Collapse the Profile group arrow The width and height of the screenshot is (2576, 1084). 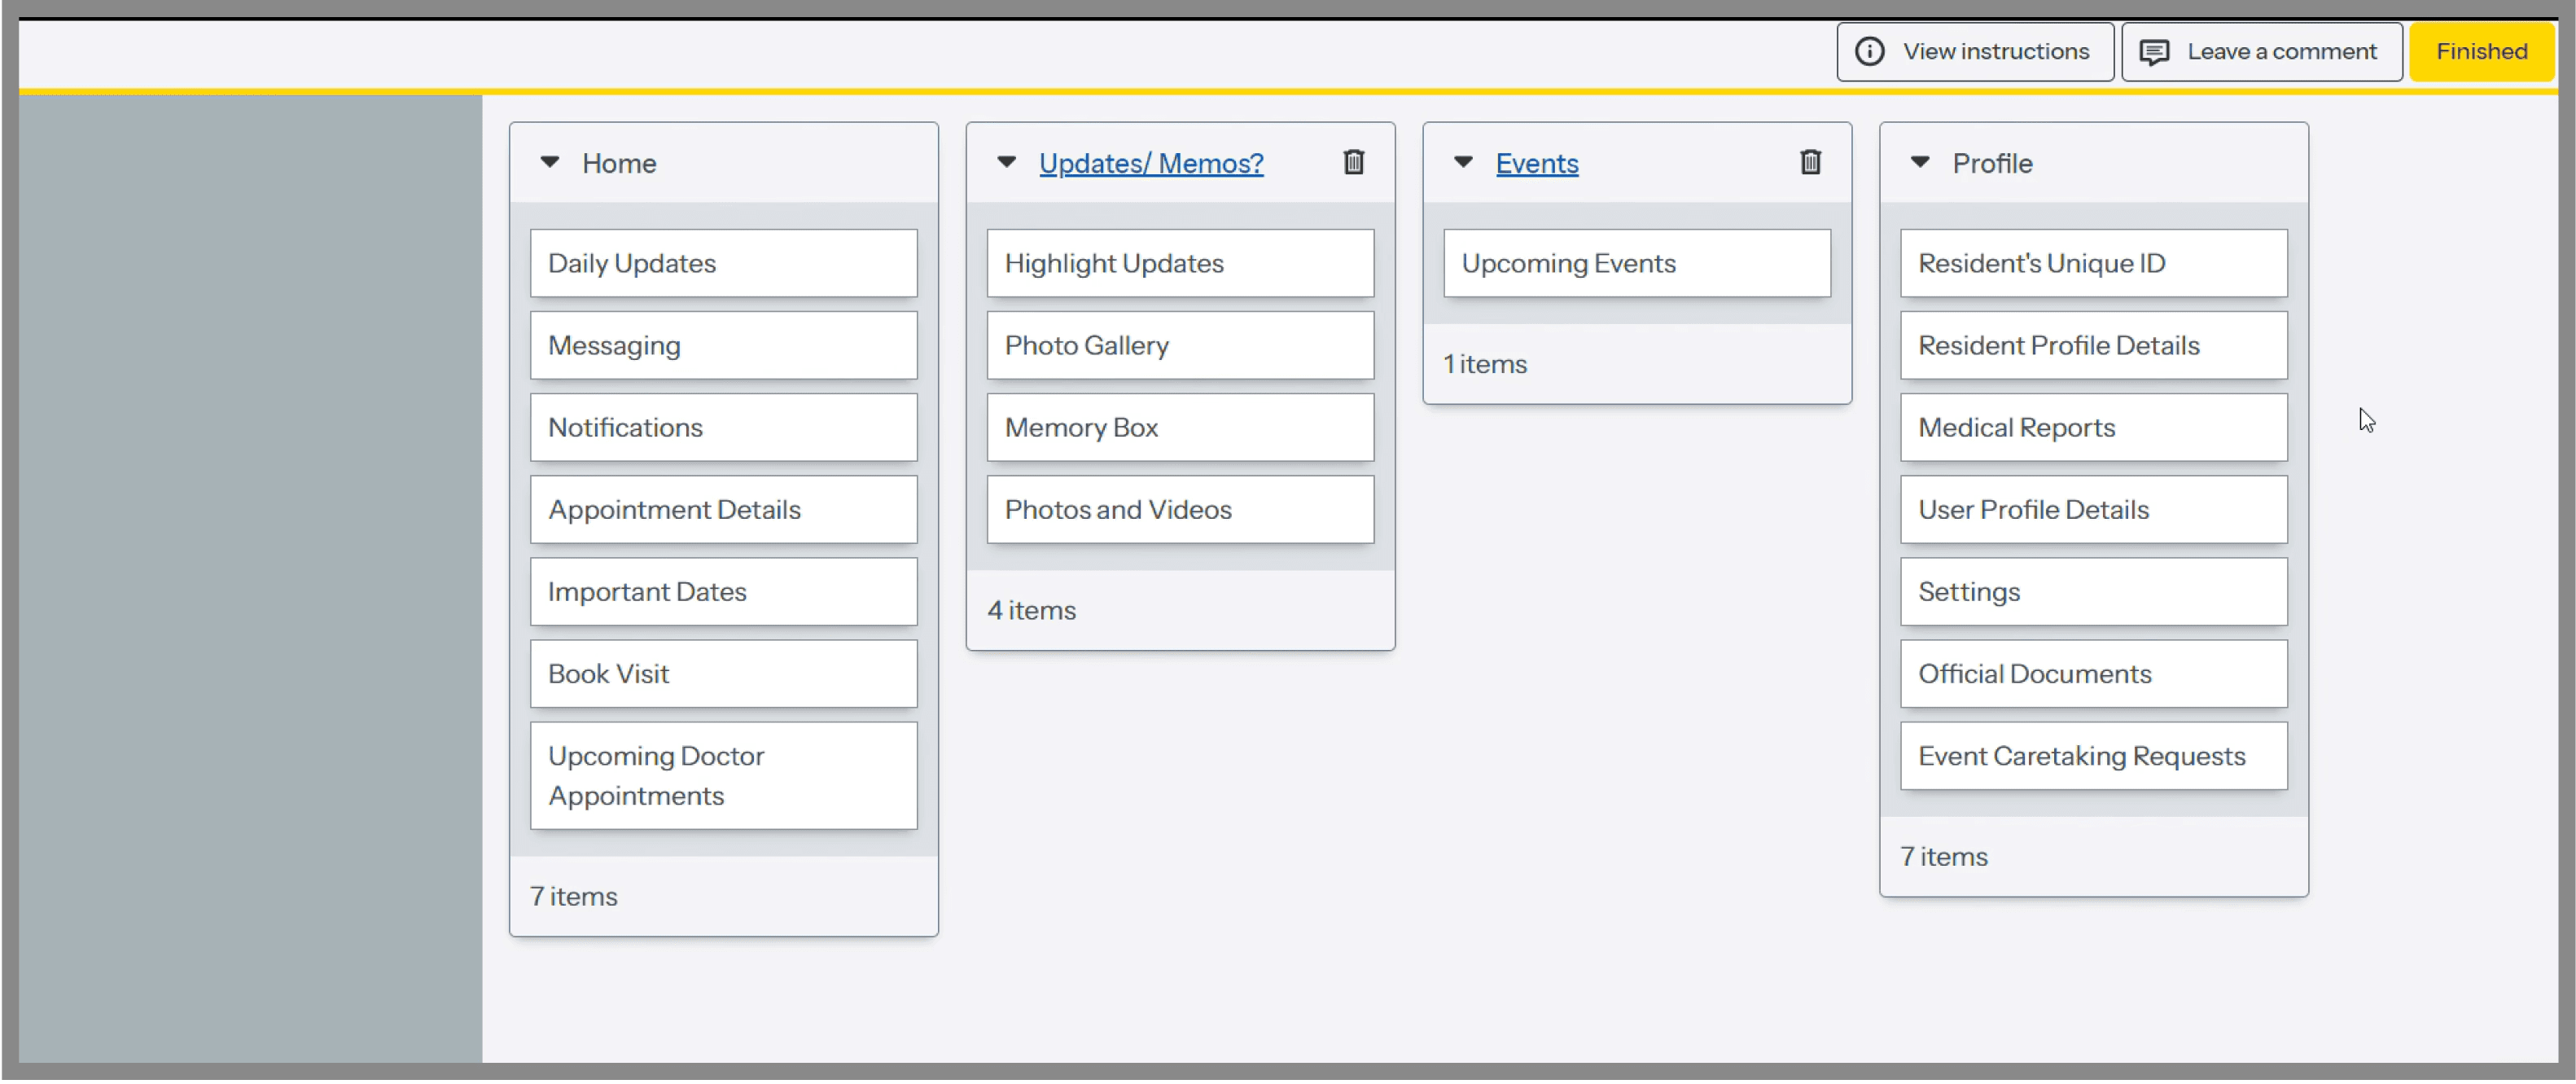point(1919,162)
